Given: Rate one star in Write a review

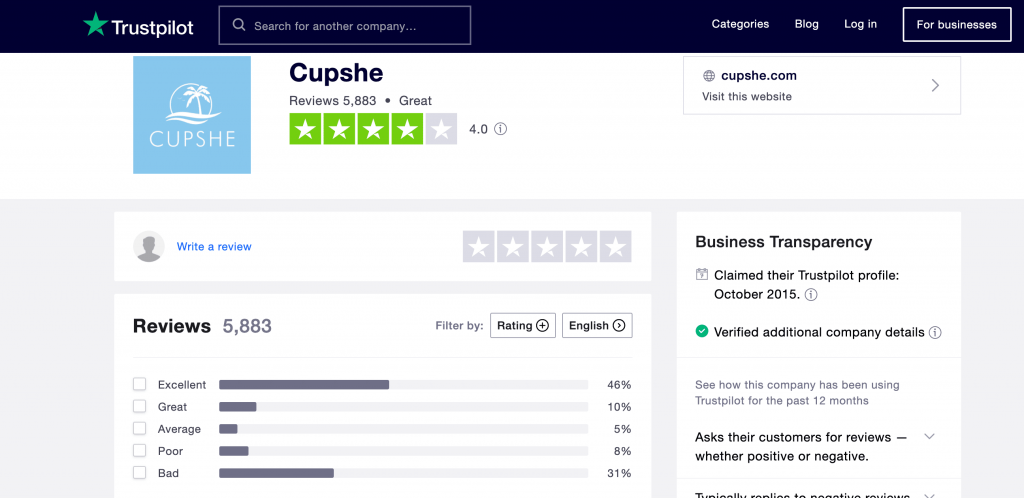Looking at the screenshot, I should click(479, 247).
